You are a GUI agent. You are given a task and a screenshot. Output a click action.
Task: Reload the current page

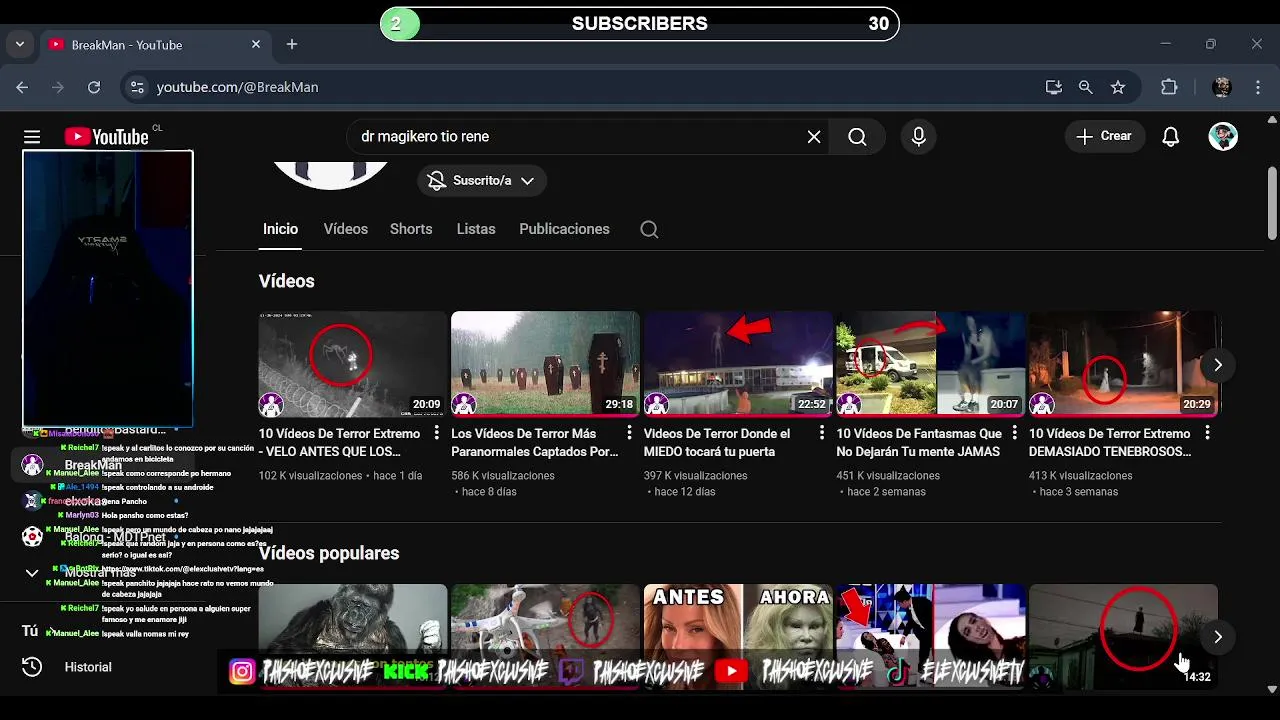click(94, 87)
